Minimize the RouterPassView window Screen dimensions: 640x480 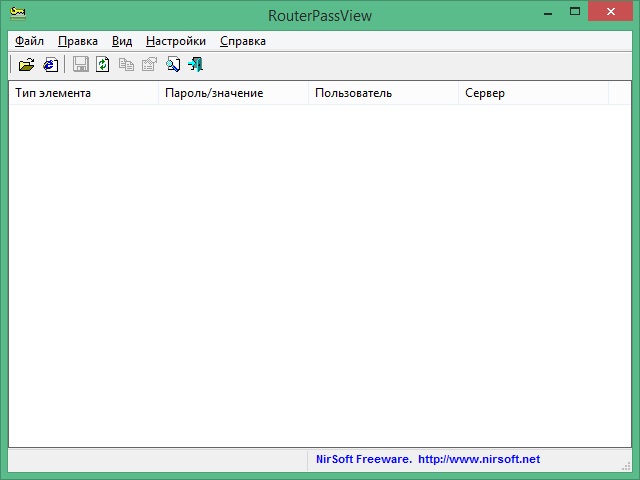(548, 12)
